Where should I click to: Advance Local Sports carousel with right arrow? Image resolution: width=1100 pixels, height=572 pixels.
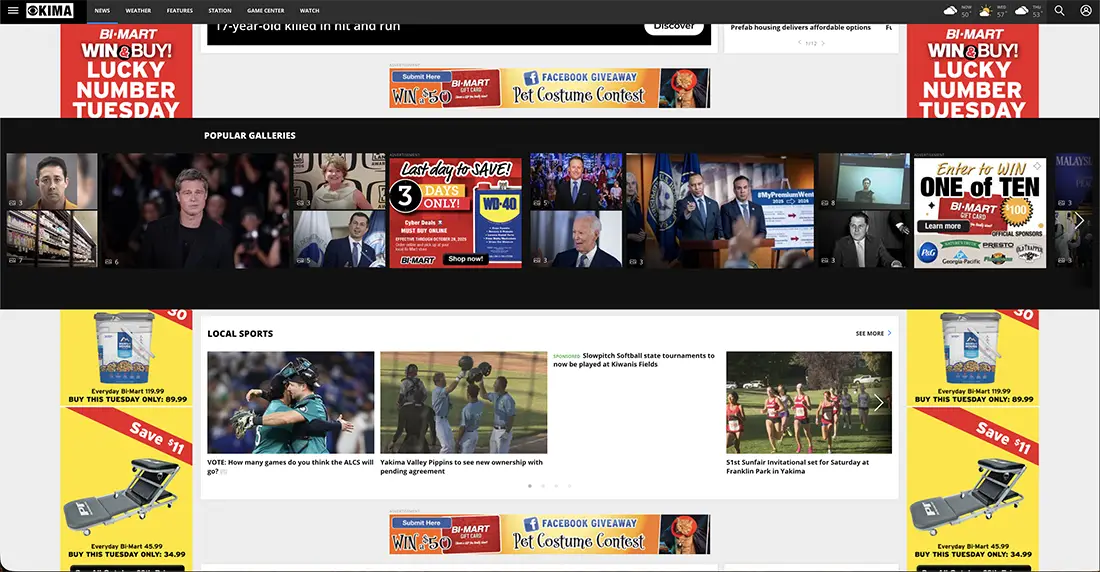878,402
